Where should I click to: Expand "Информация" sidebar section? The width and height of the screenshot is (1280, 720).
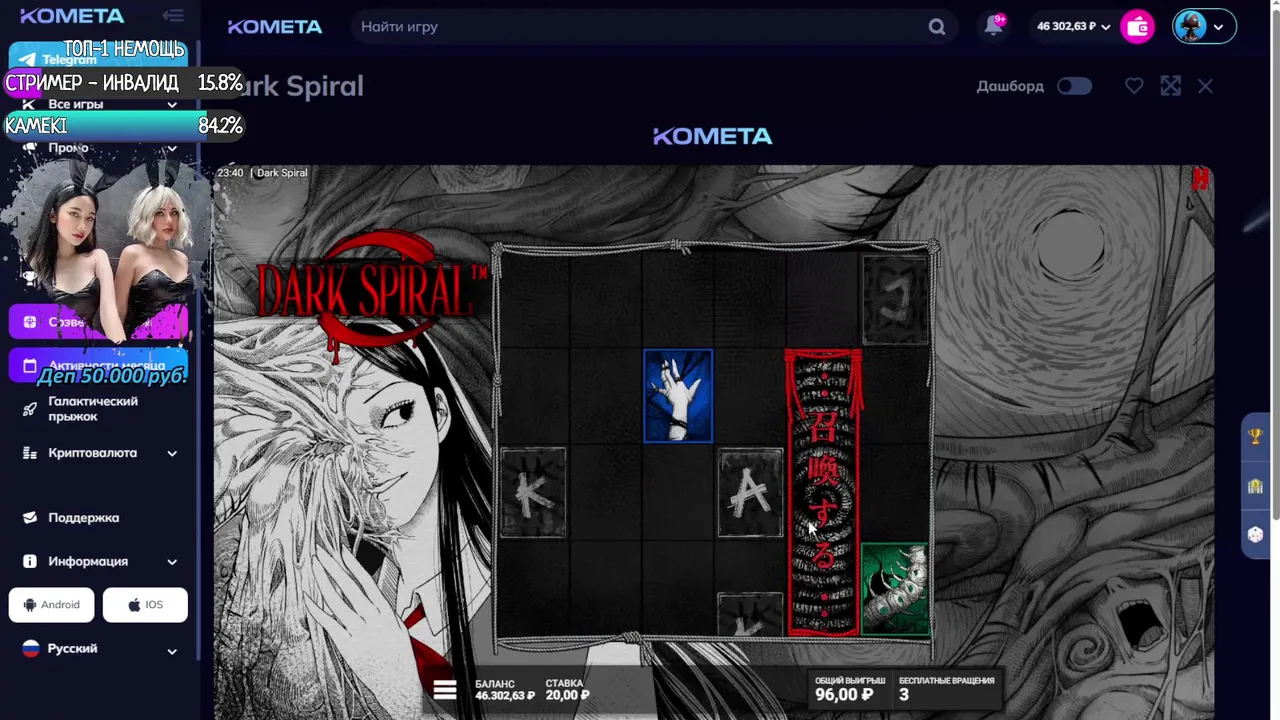click(x=99, y=562)
